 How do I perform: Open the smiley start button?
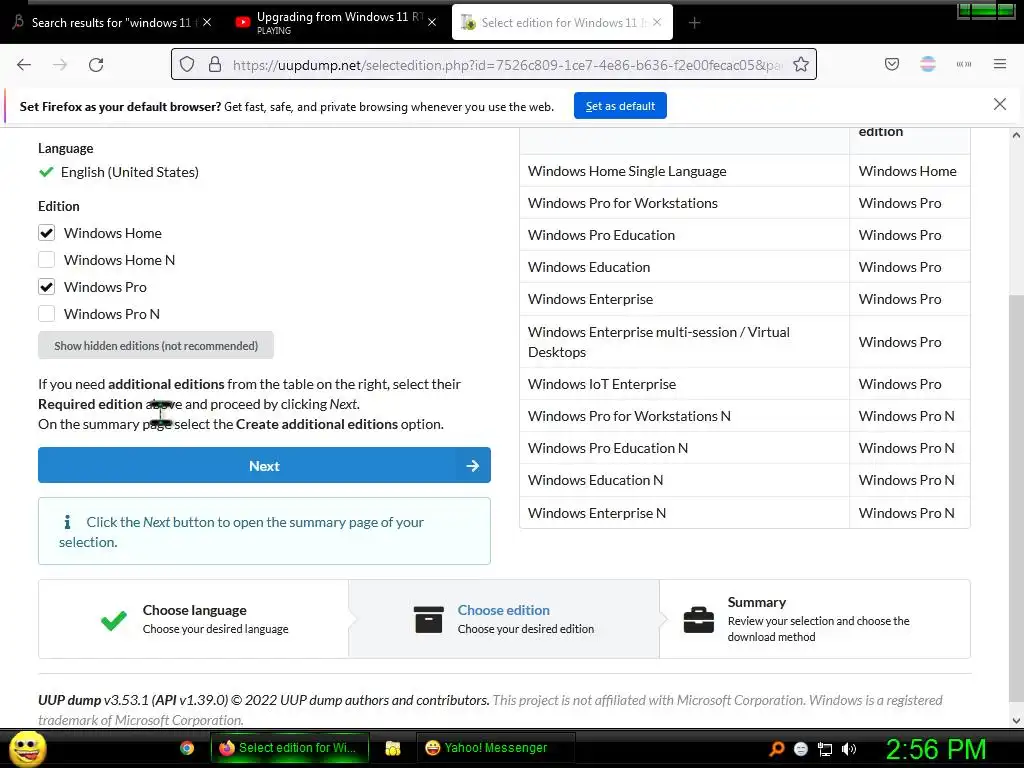(27, 748)
